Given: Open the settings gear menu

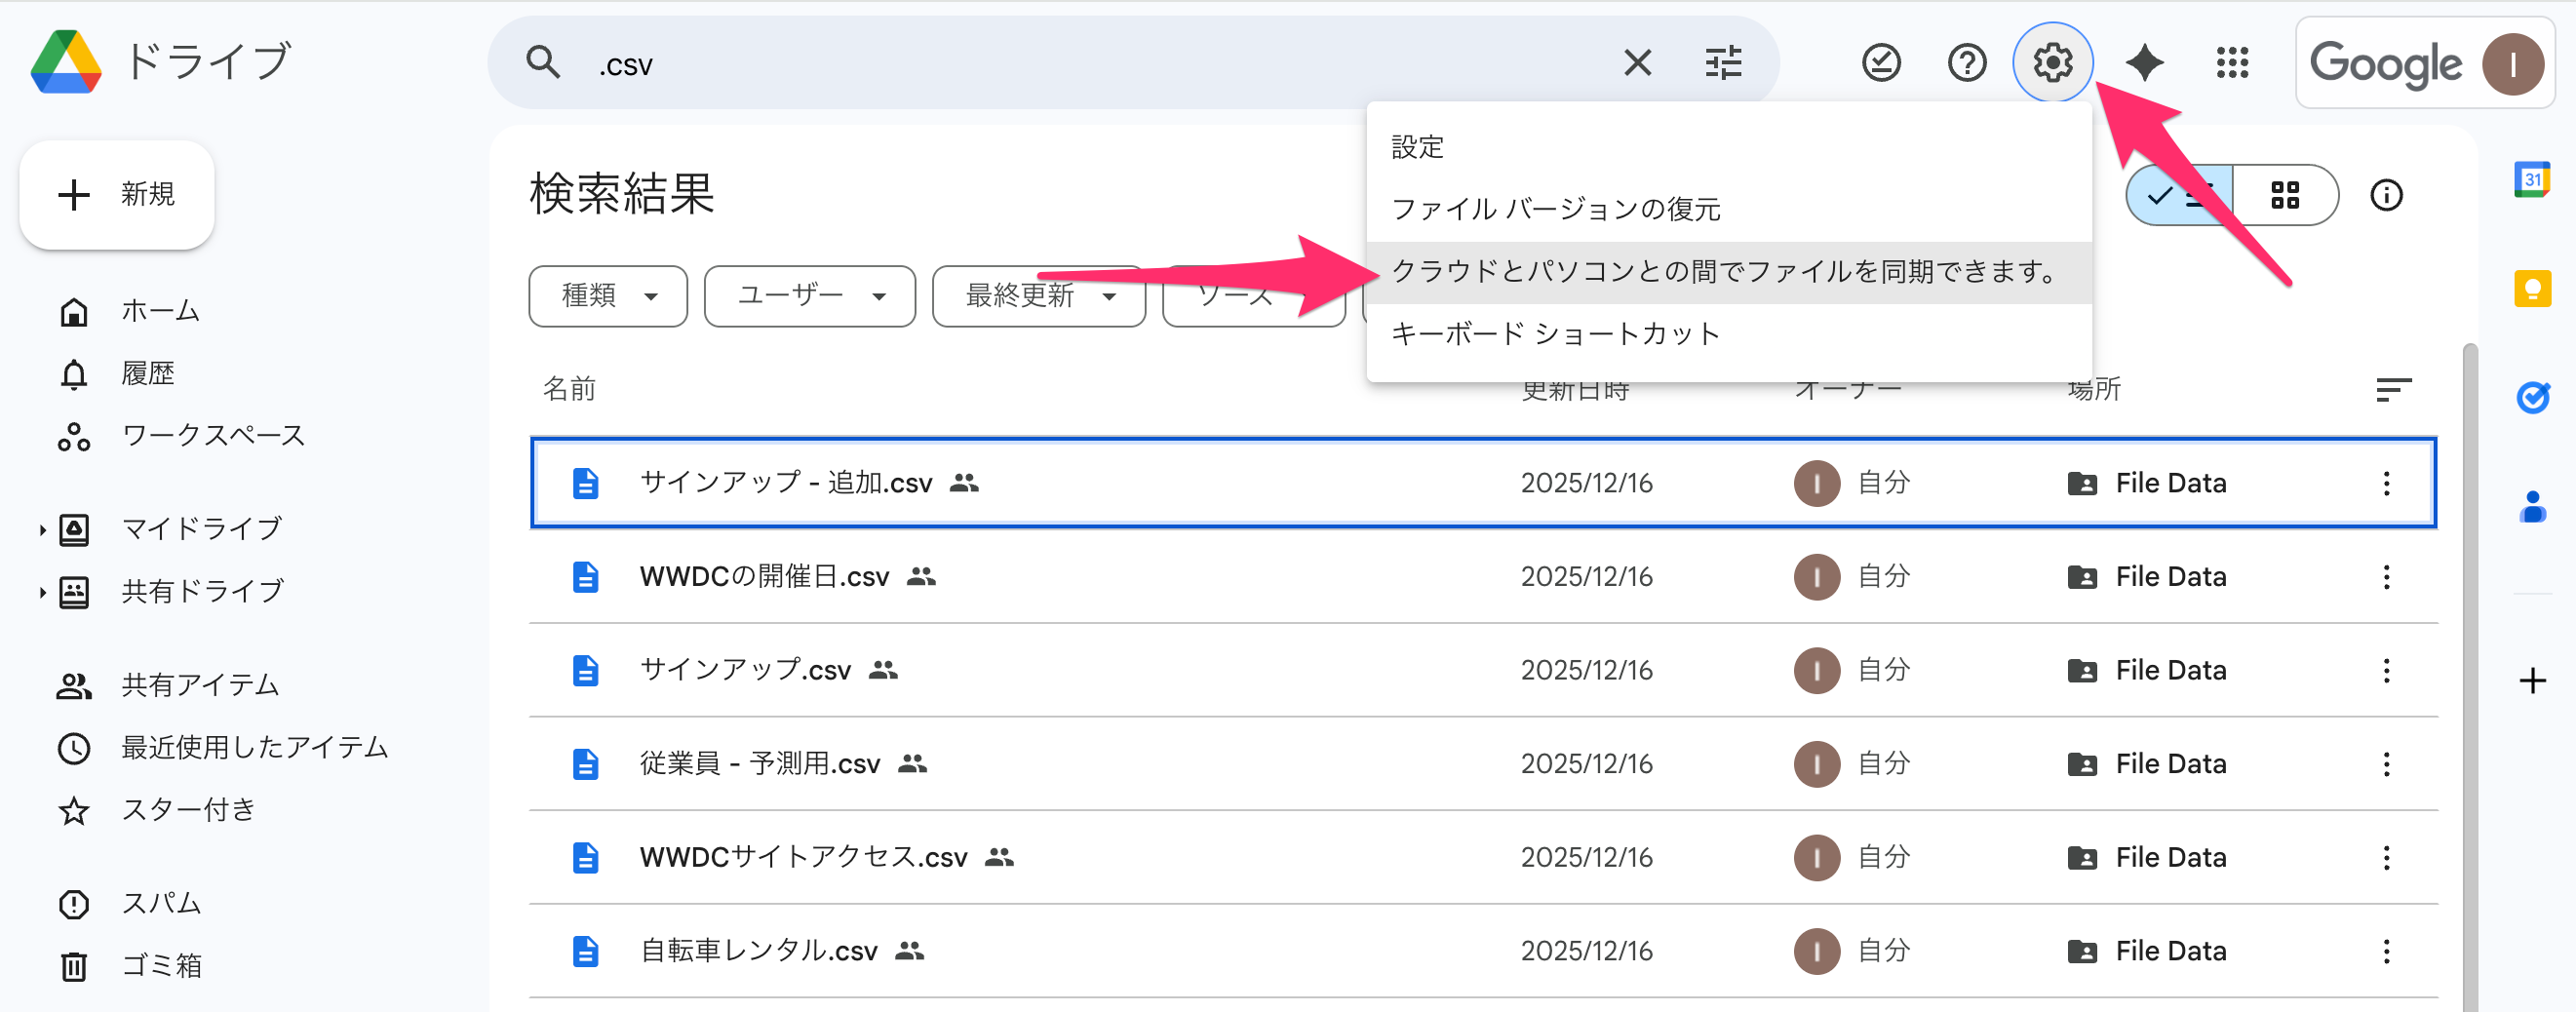Looking at the screenshot, I should (2052, 63).
